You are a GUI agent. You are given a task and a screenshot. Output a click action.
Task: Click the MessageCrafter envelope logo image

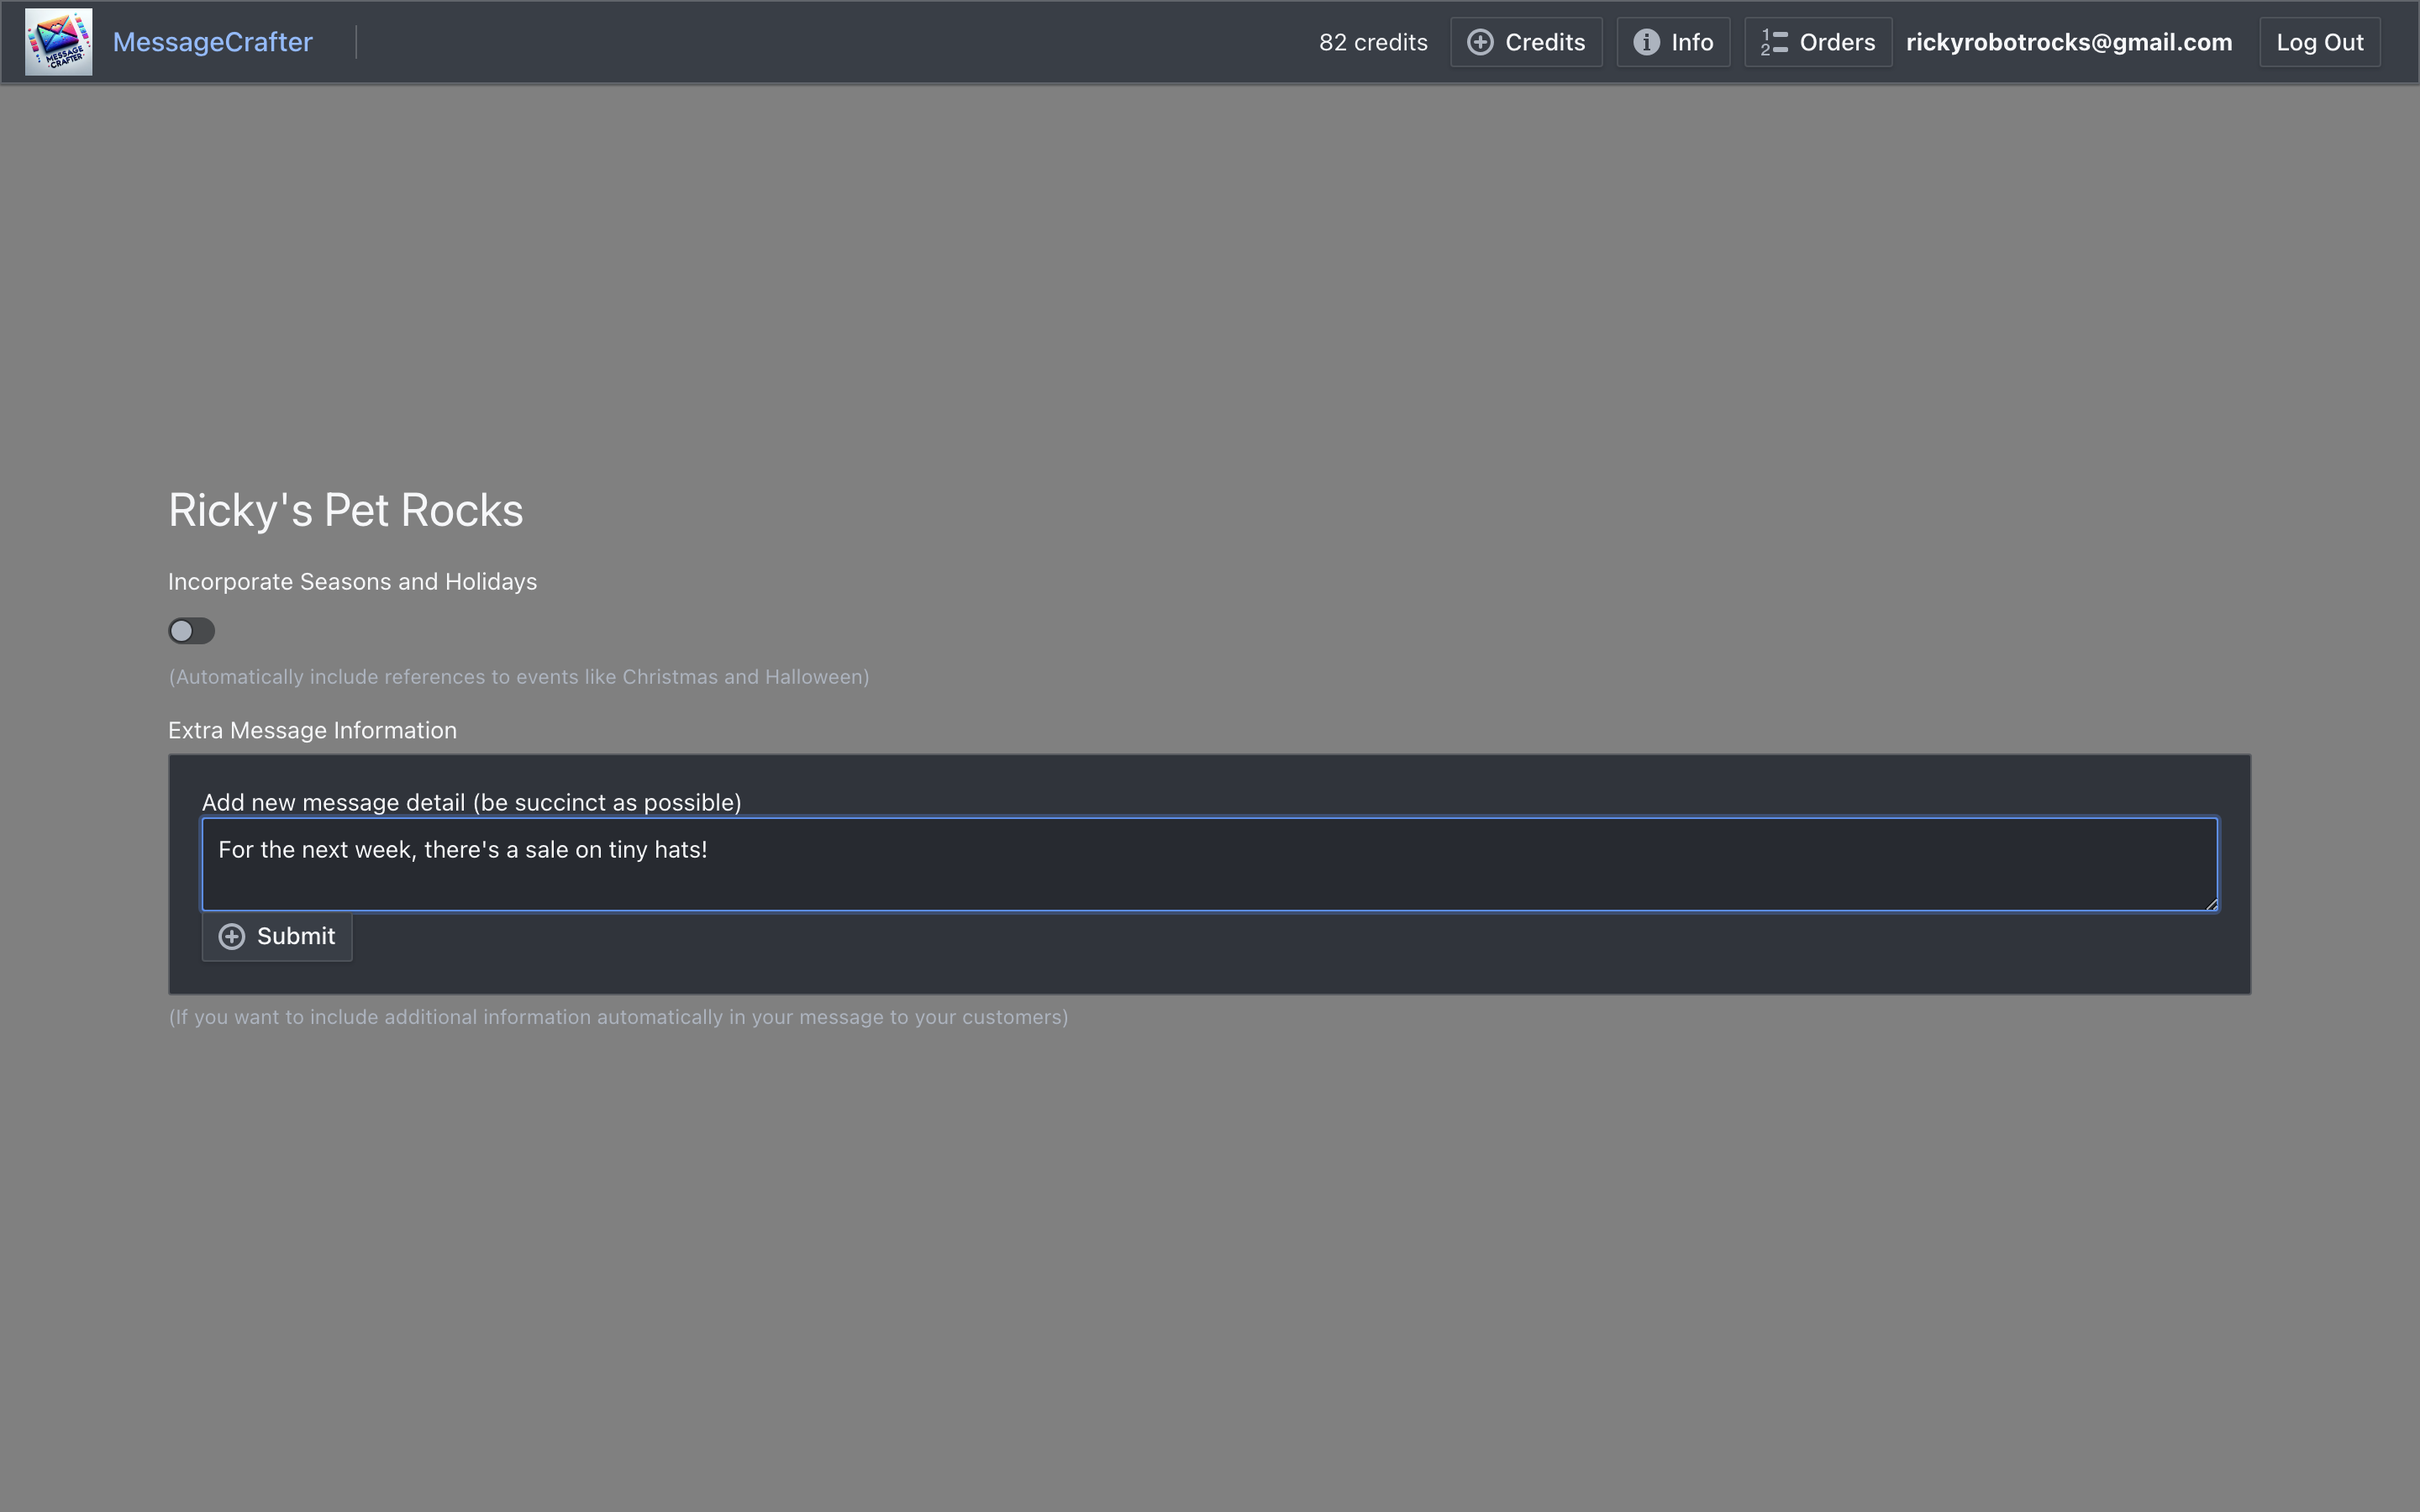coord(58,42)
